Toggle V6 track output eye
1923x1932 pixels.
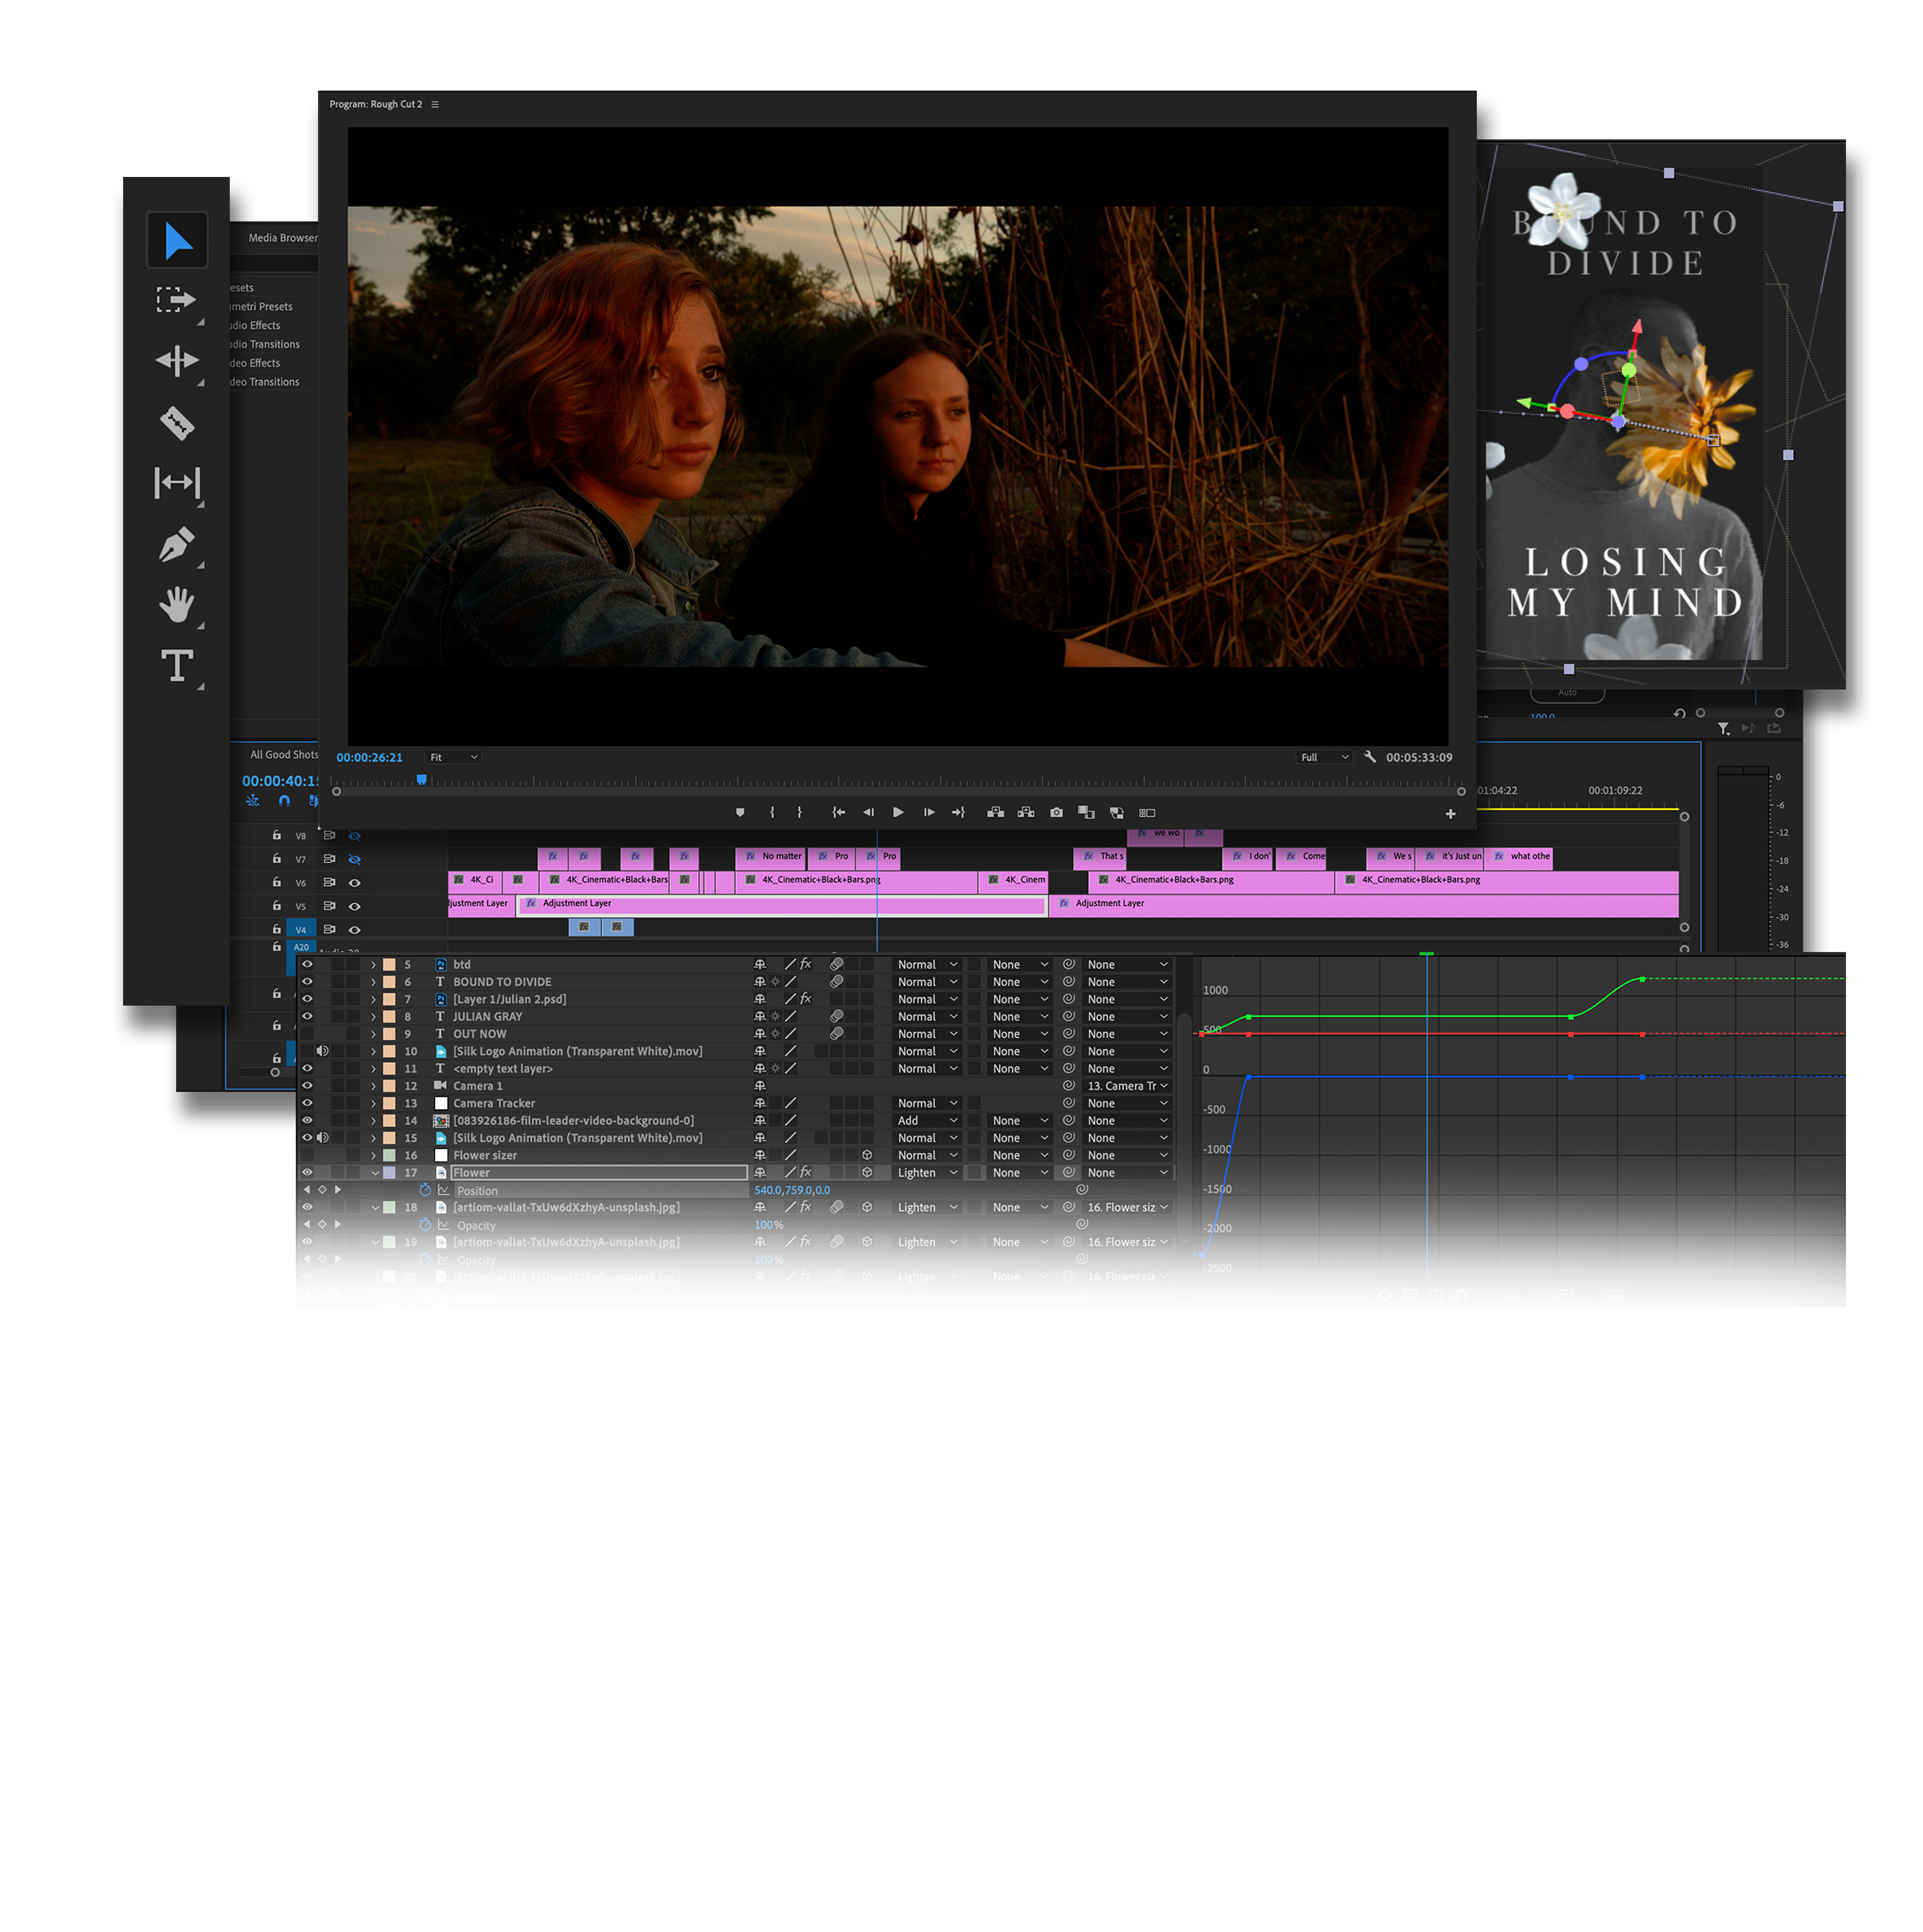tap(354, 883)
